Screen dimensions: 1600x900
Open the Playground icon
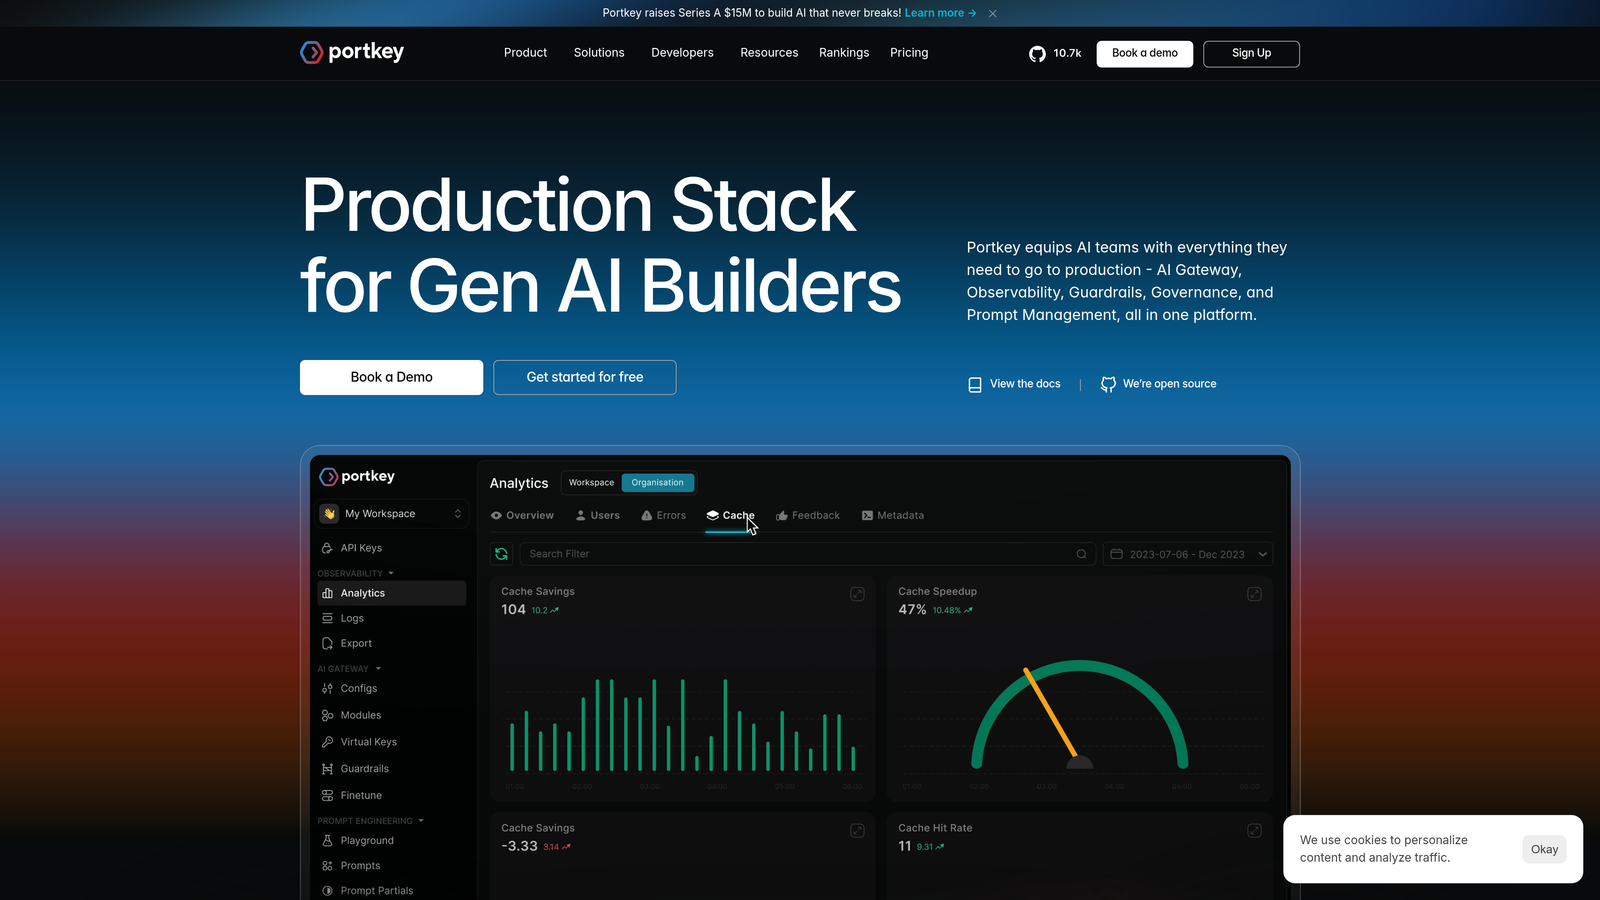[328, 840]
